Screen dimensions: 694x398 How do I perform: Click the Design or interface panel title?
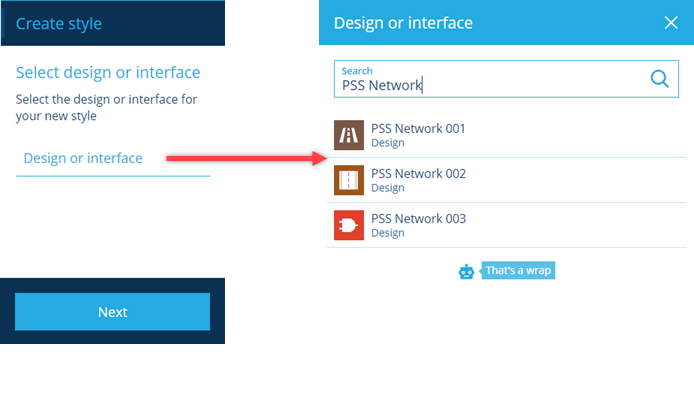[x=403, y=23]
